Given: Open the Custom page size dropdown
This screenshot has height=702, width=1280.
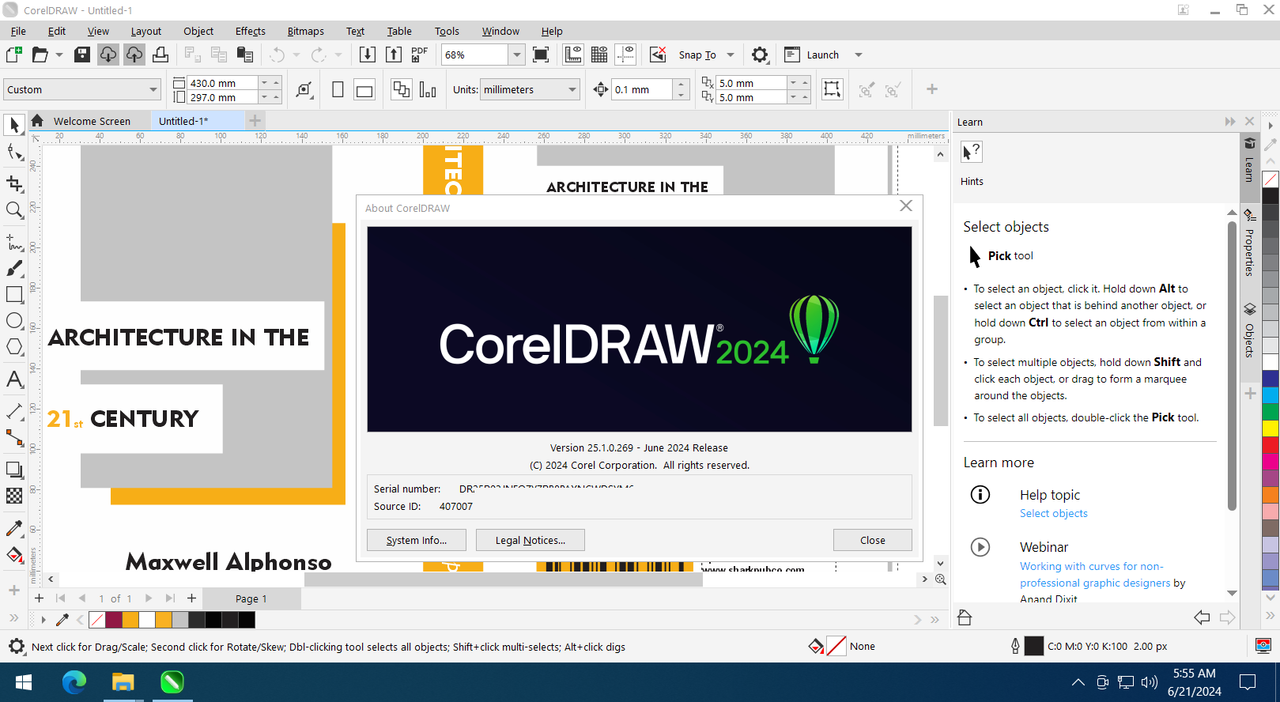Looking at the screenshot, I should [x=153, y=90].
